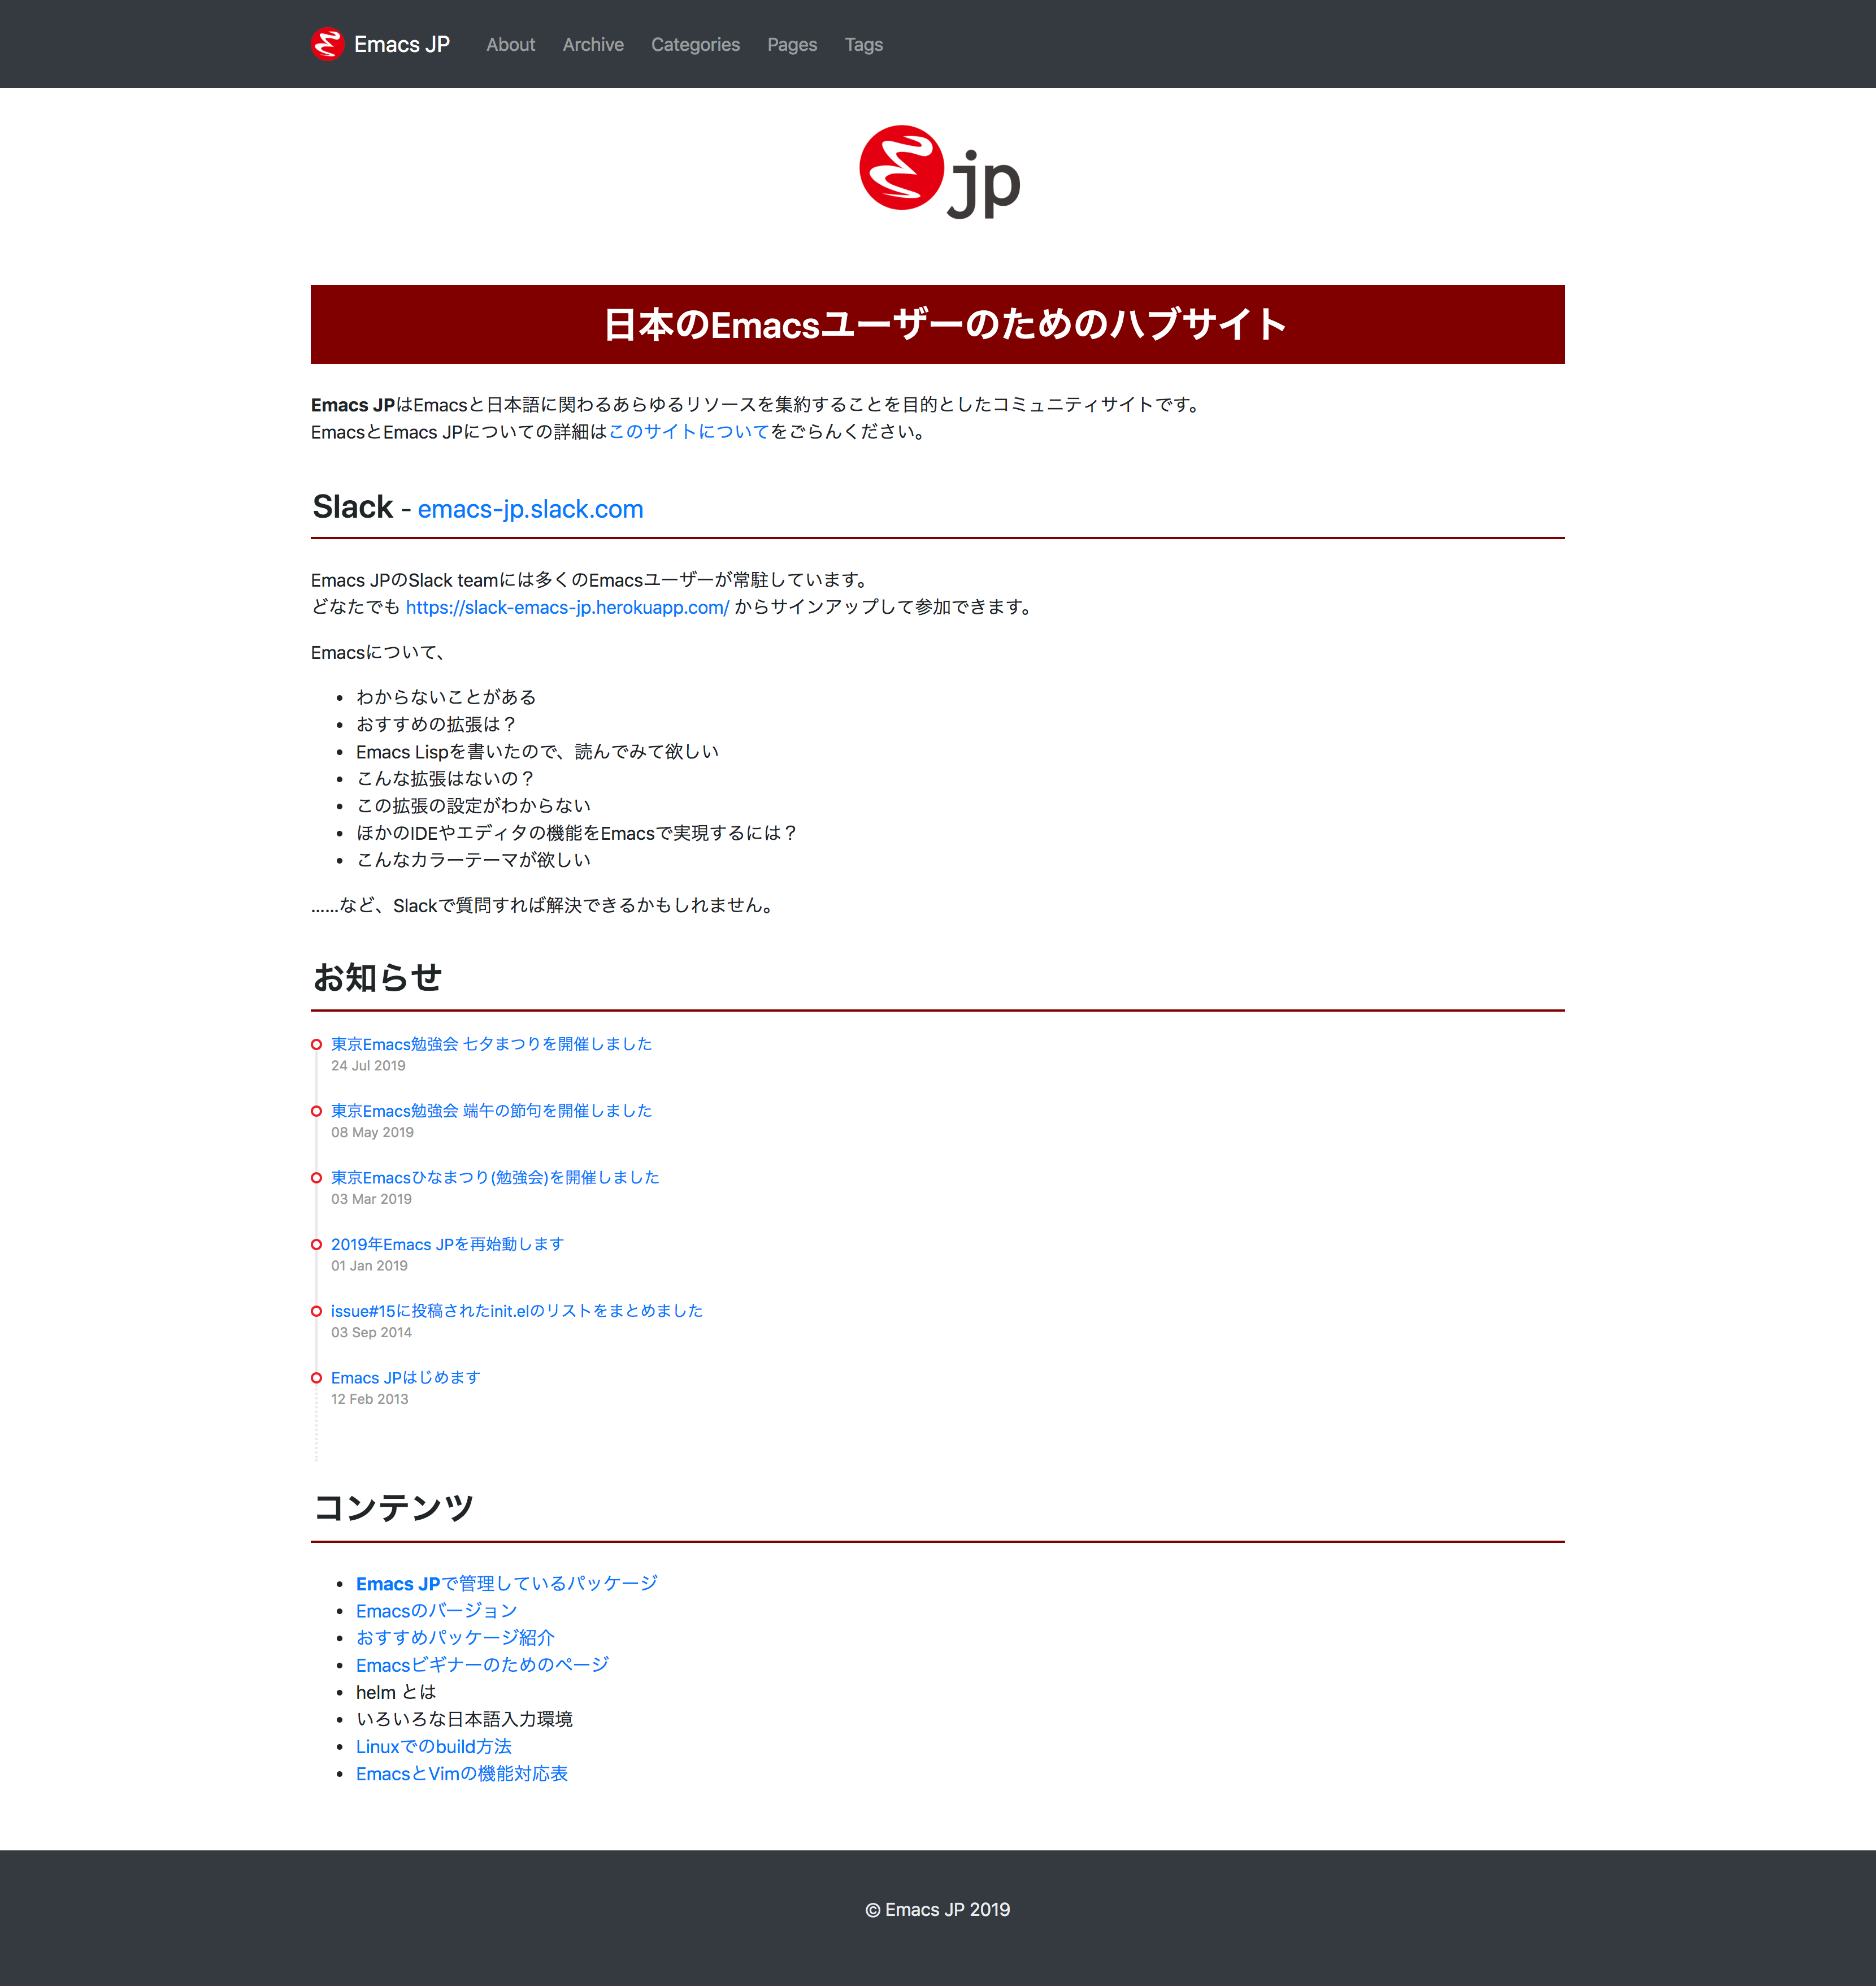Viewport: 1876px width, 1986px height.
Task: Open the issue#15 init.el list post
Action: tap(516, 1311)
